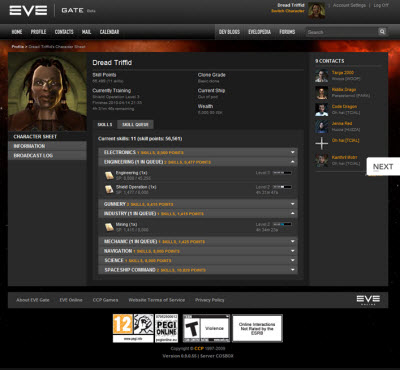Click the Log Off link
This screenshot has width=400, height=370.
click(x=381, y=5)
